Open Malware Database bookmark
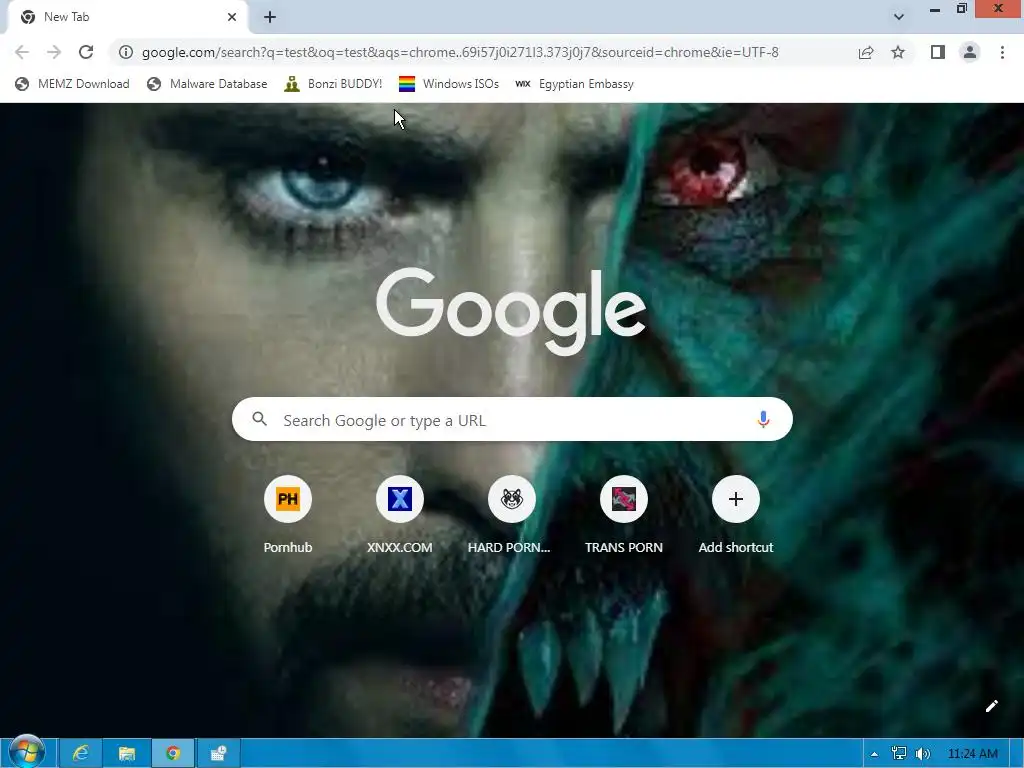Image resolution: width=1024 pixels, height=768 pixels. point(207,84)
